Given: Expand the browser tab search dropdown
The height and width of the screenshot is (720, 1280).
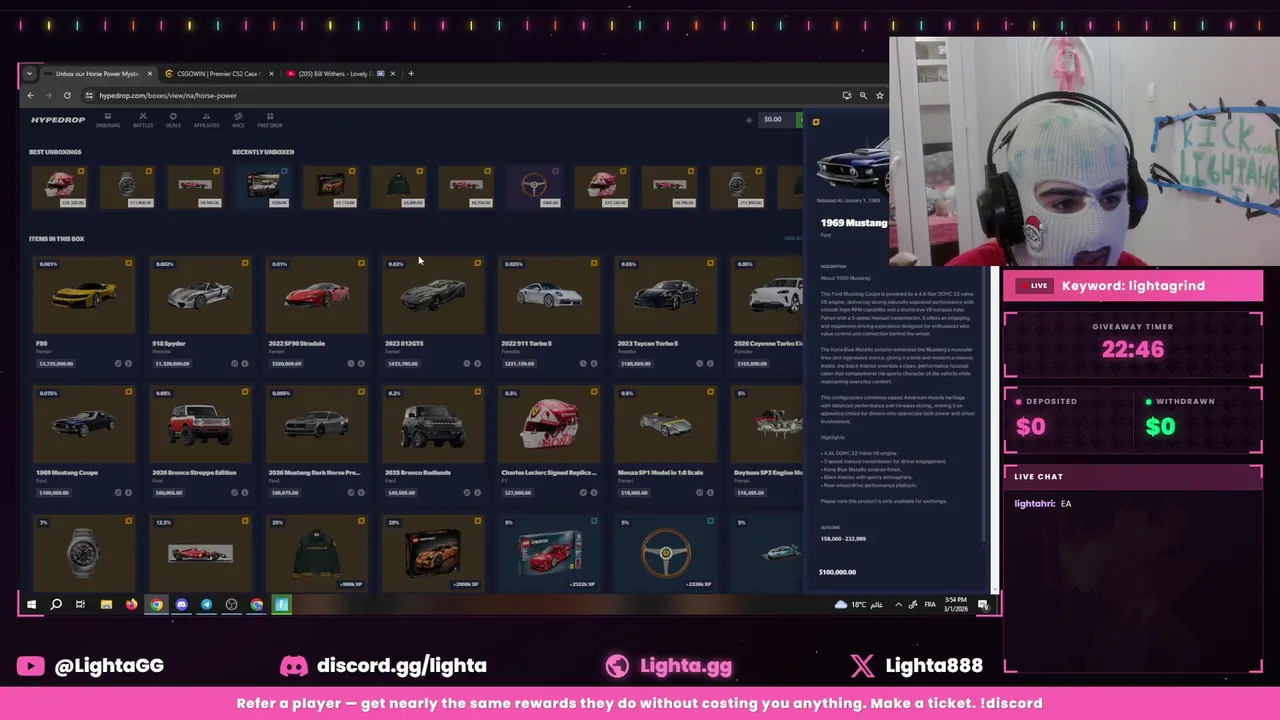Looking at the screenshot, I should click(29, 73).
